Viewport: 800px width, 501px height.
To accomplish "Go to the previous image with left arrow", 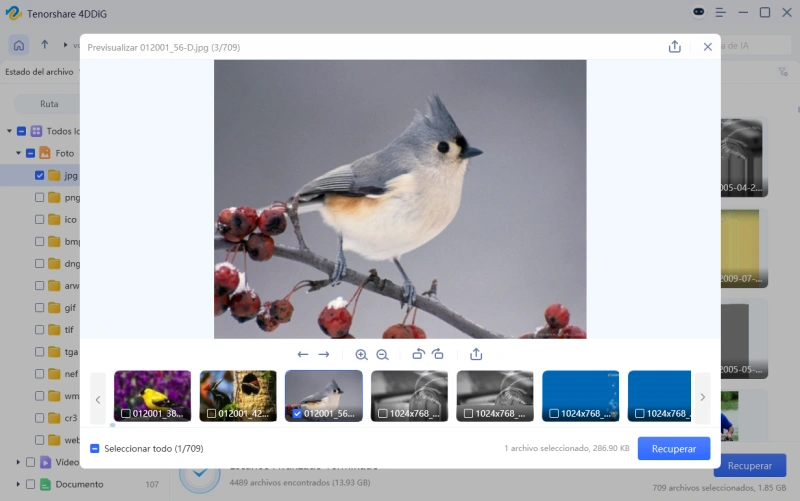I will pyautogui.click(x=303, y=354).
